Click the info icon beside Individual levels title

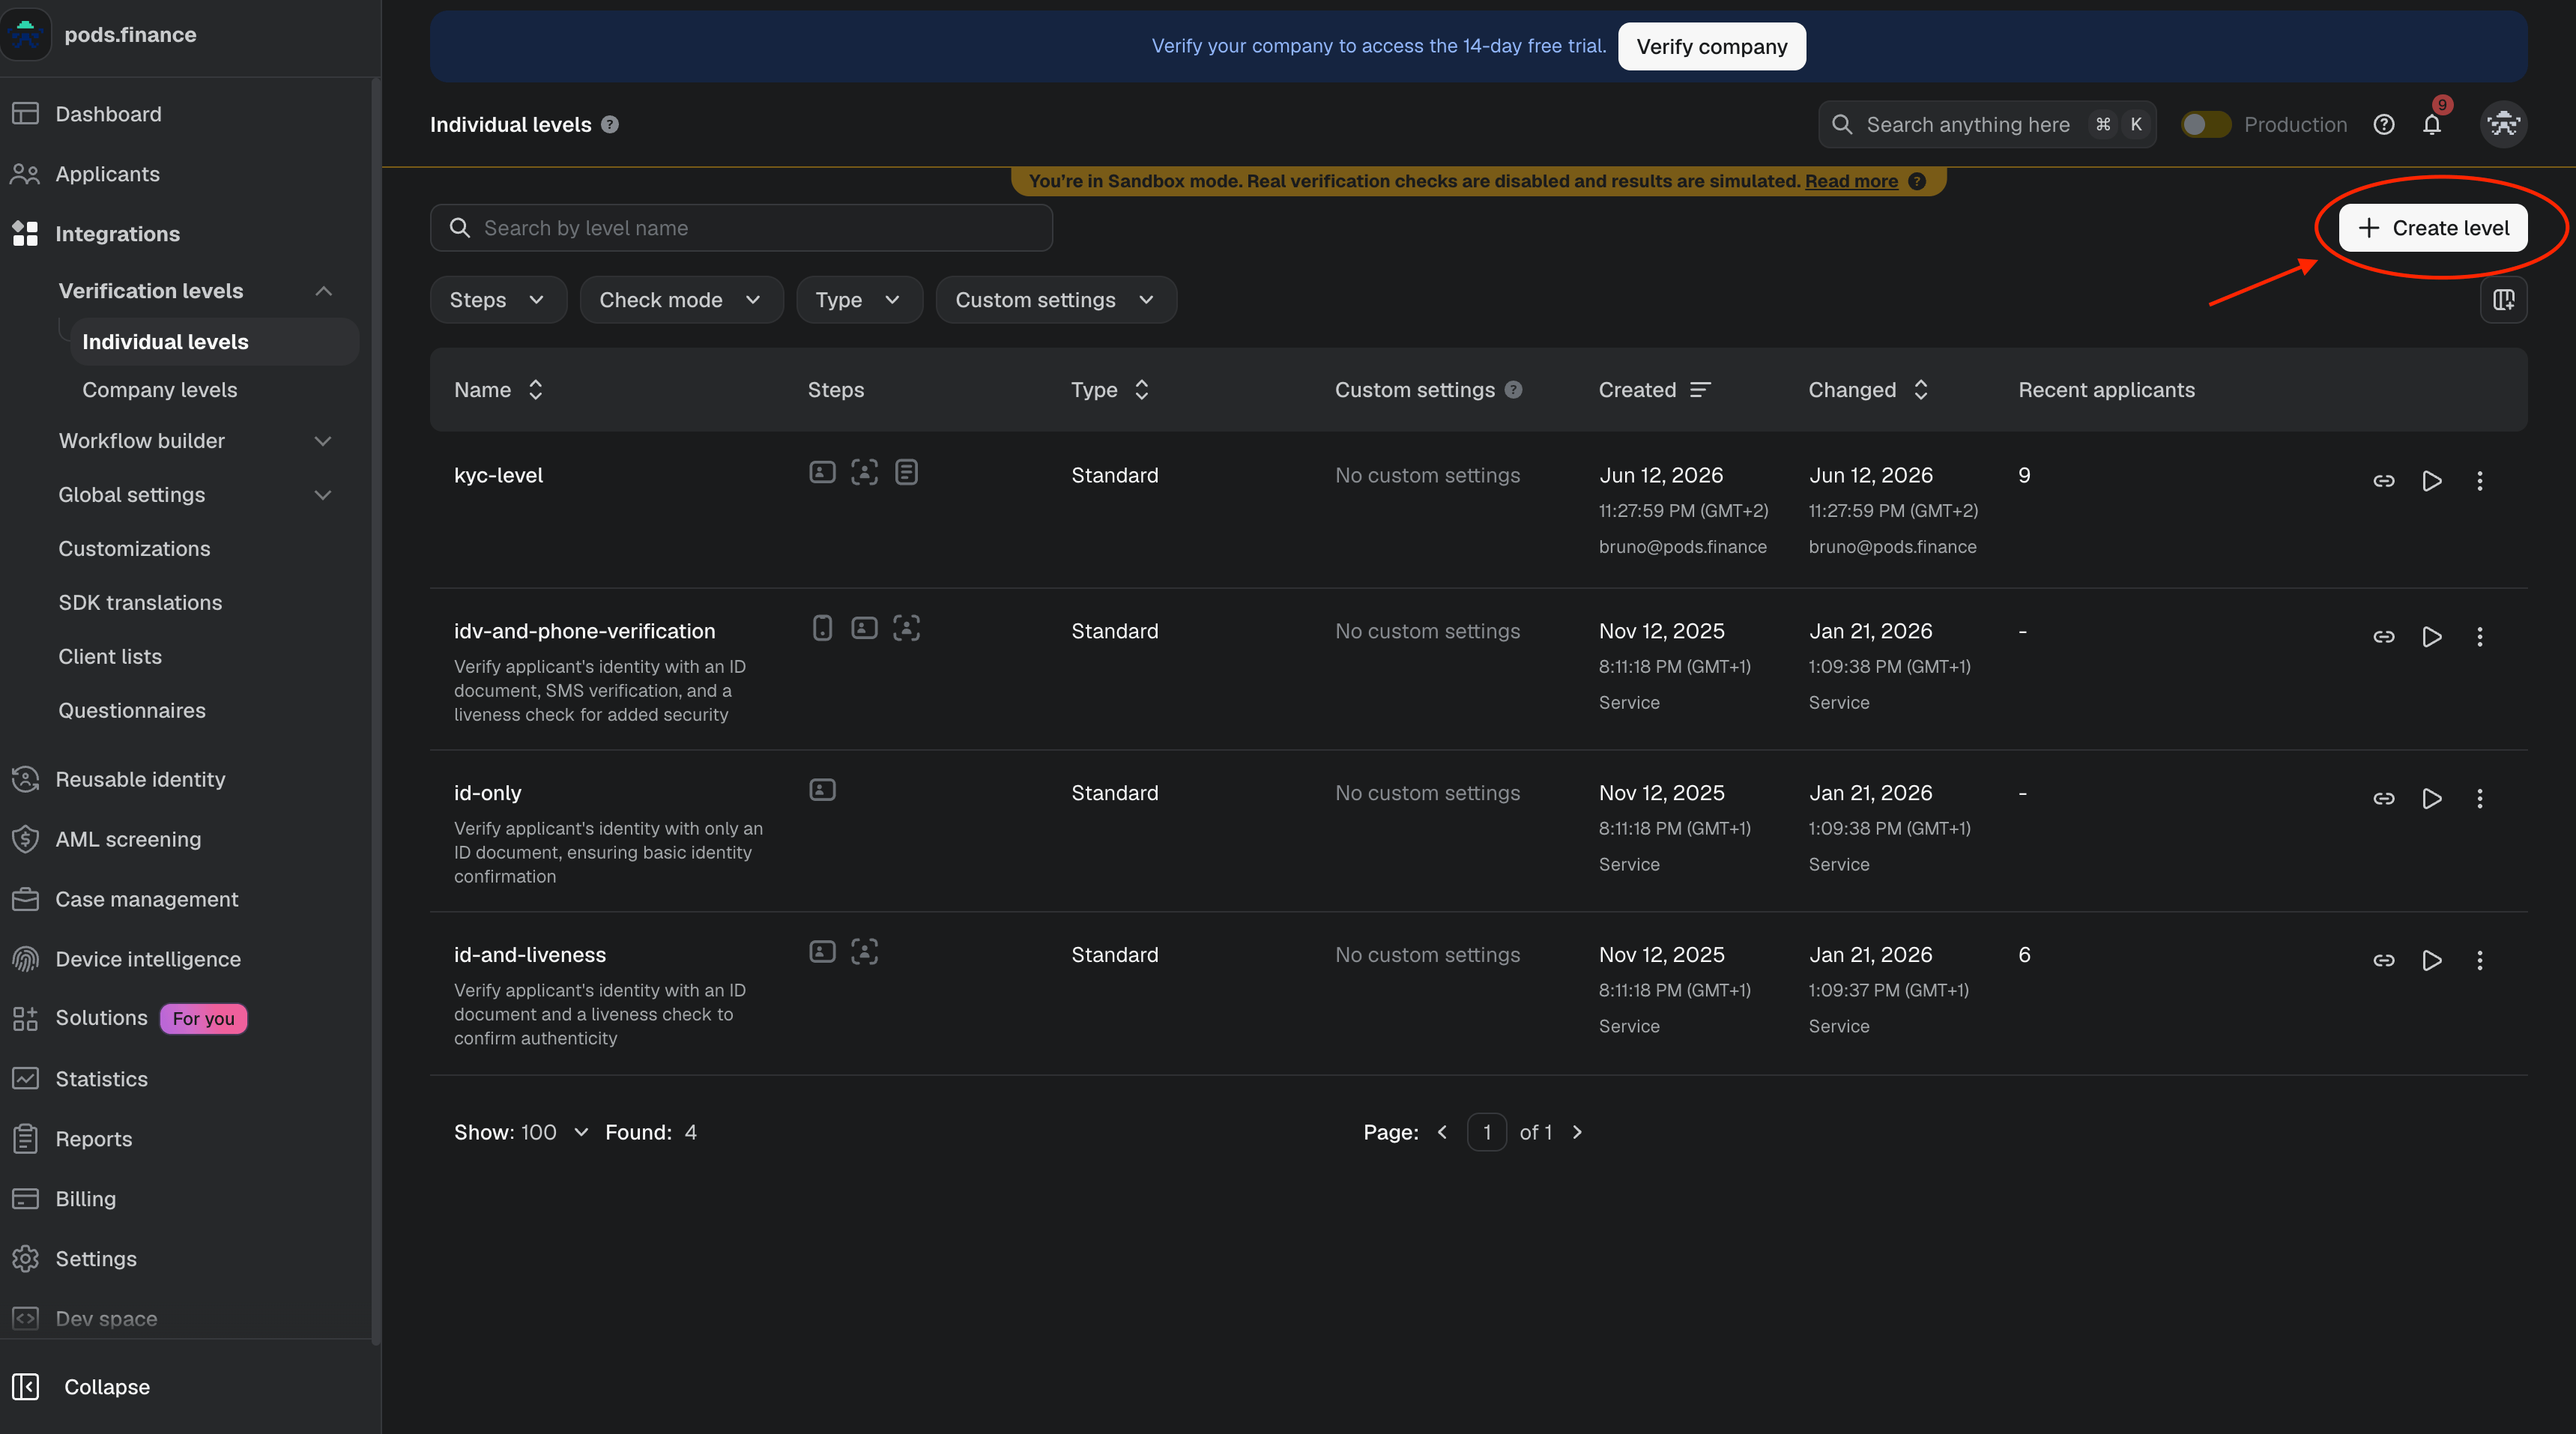610,124
